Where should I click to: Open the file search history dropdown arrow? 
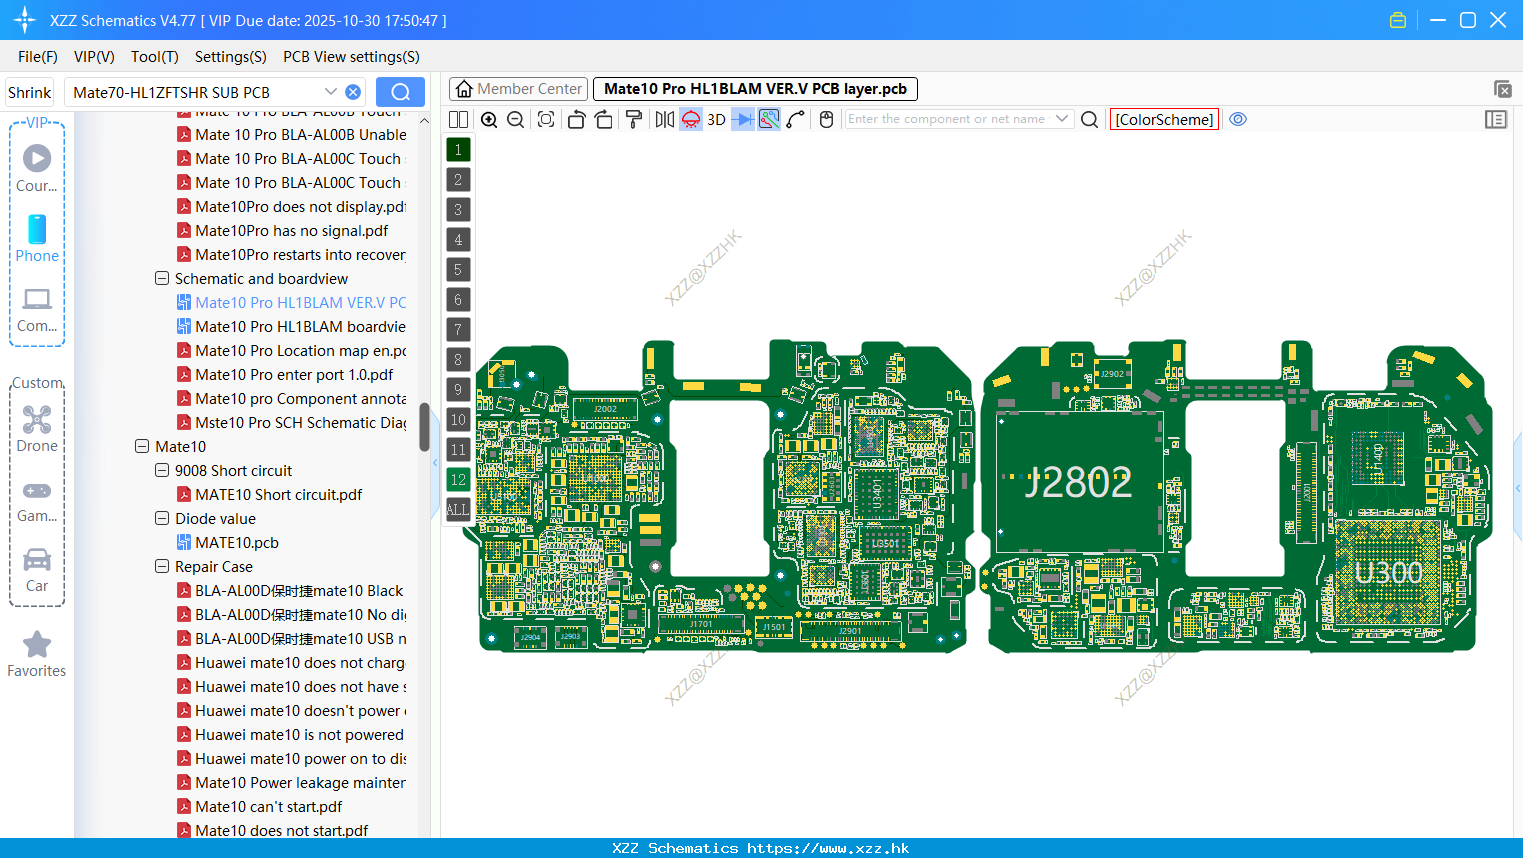(331, 92)
